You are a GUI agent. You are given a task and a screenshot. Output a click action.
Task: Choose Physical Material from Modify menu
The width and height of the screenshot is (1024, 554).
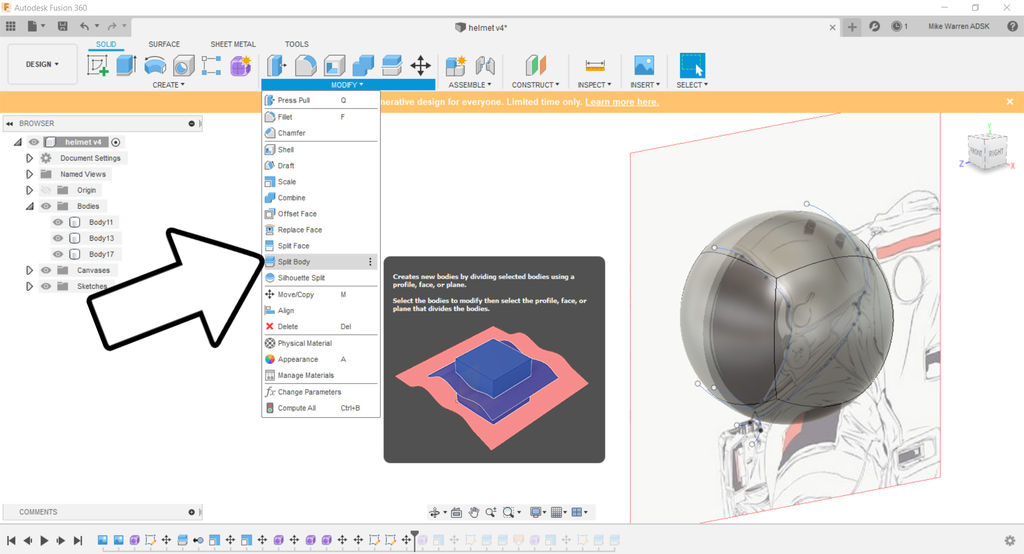[x=320, y=343]
